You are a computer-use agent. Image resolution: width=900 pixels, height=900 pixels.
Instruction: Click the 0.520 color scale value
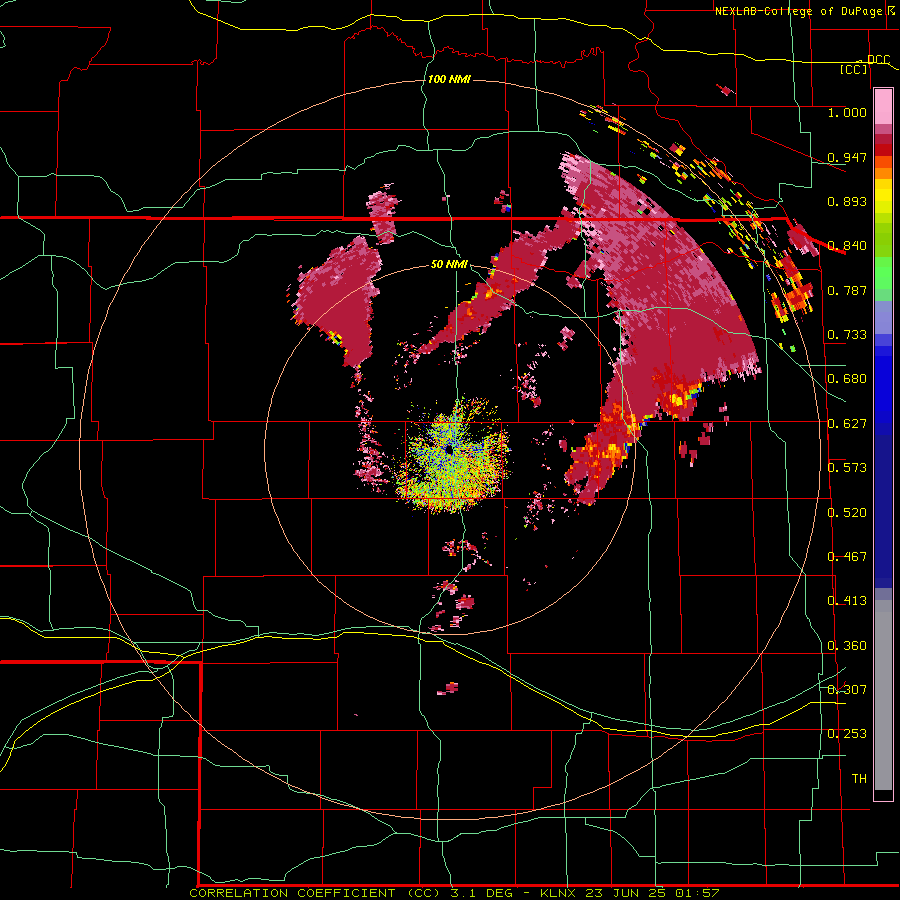coord(847,513)
